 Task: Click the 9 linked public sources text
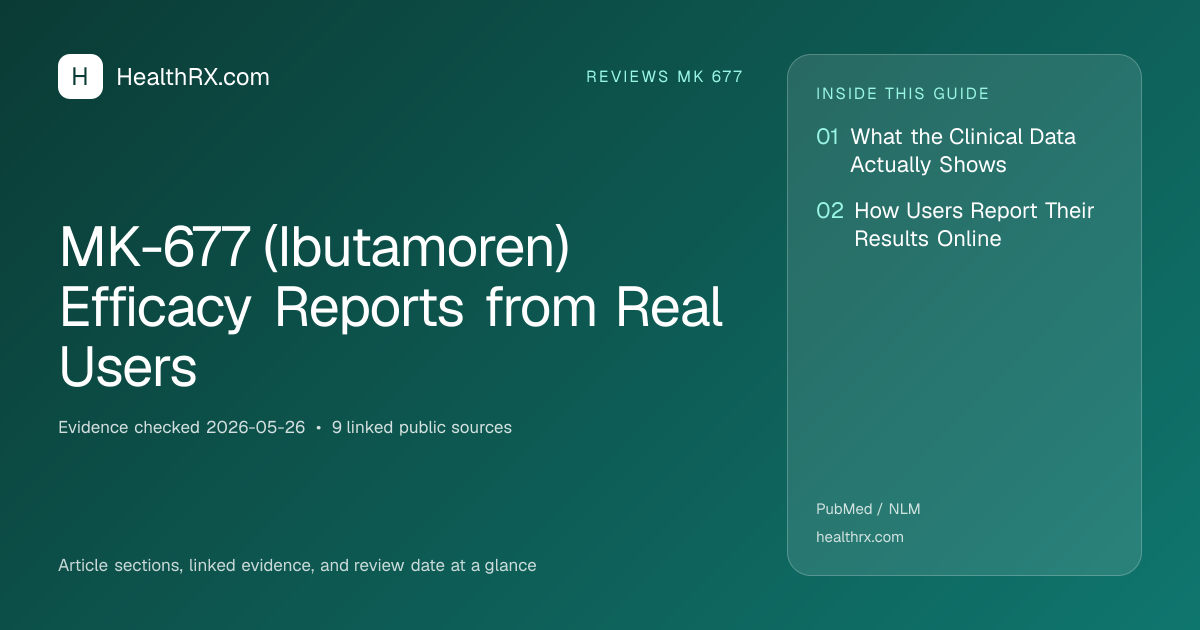coord(422,427)
